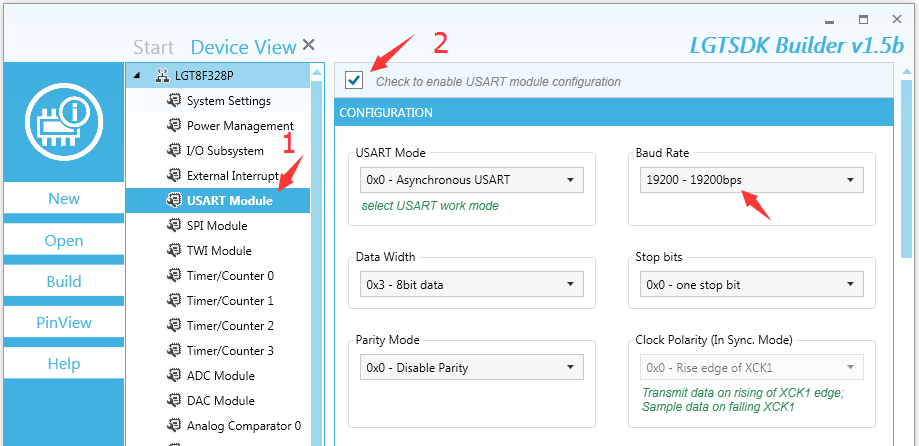Click the I/O Subsystem chip icon
Viewport: 919px width, 446px height.
[x=173, y=151]
